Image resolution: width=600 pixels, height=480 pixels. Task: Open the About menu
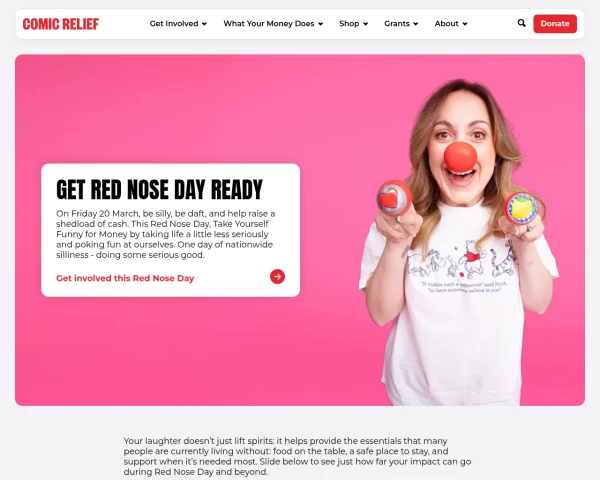tap(447, 24)
